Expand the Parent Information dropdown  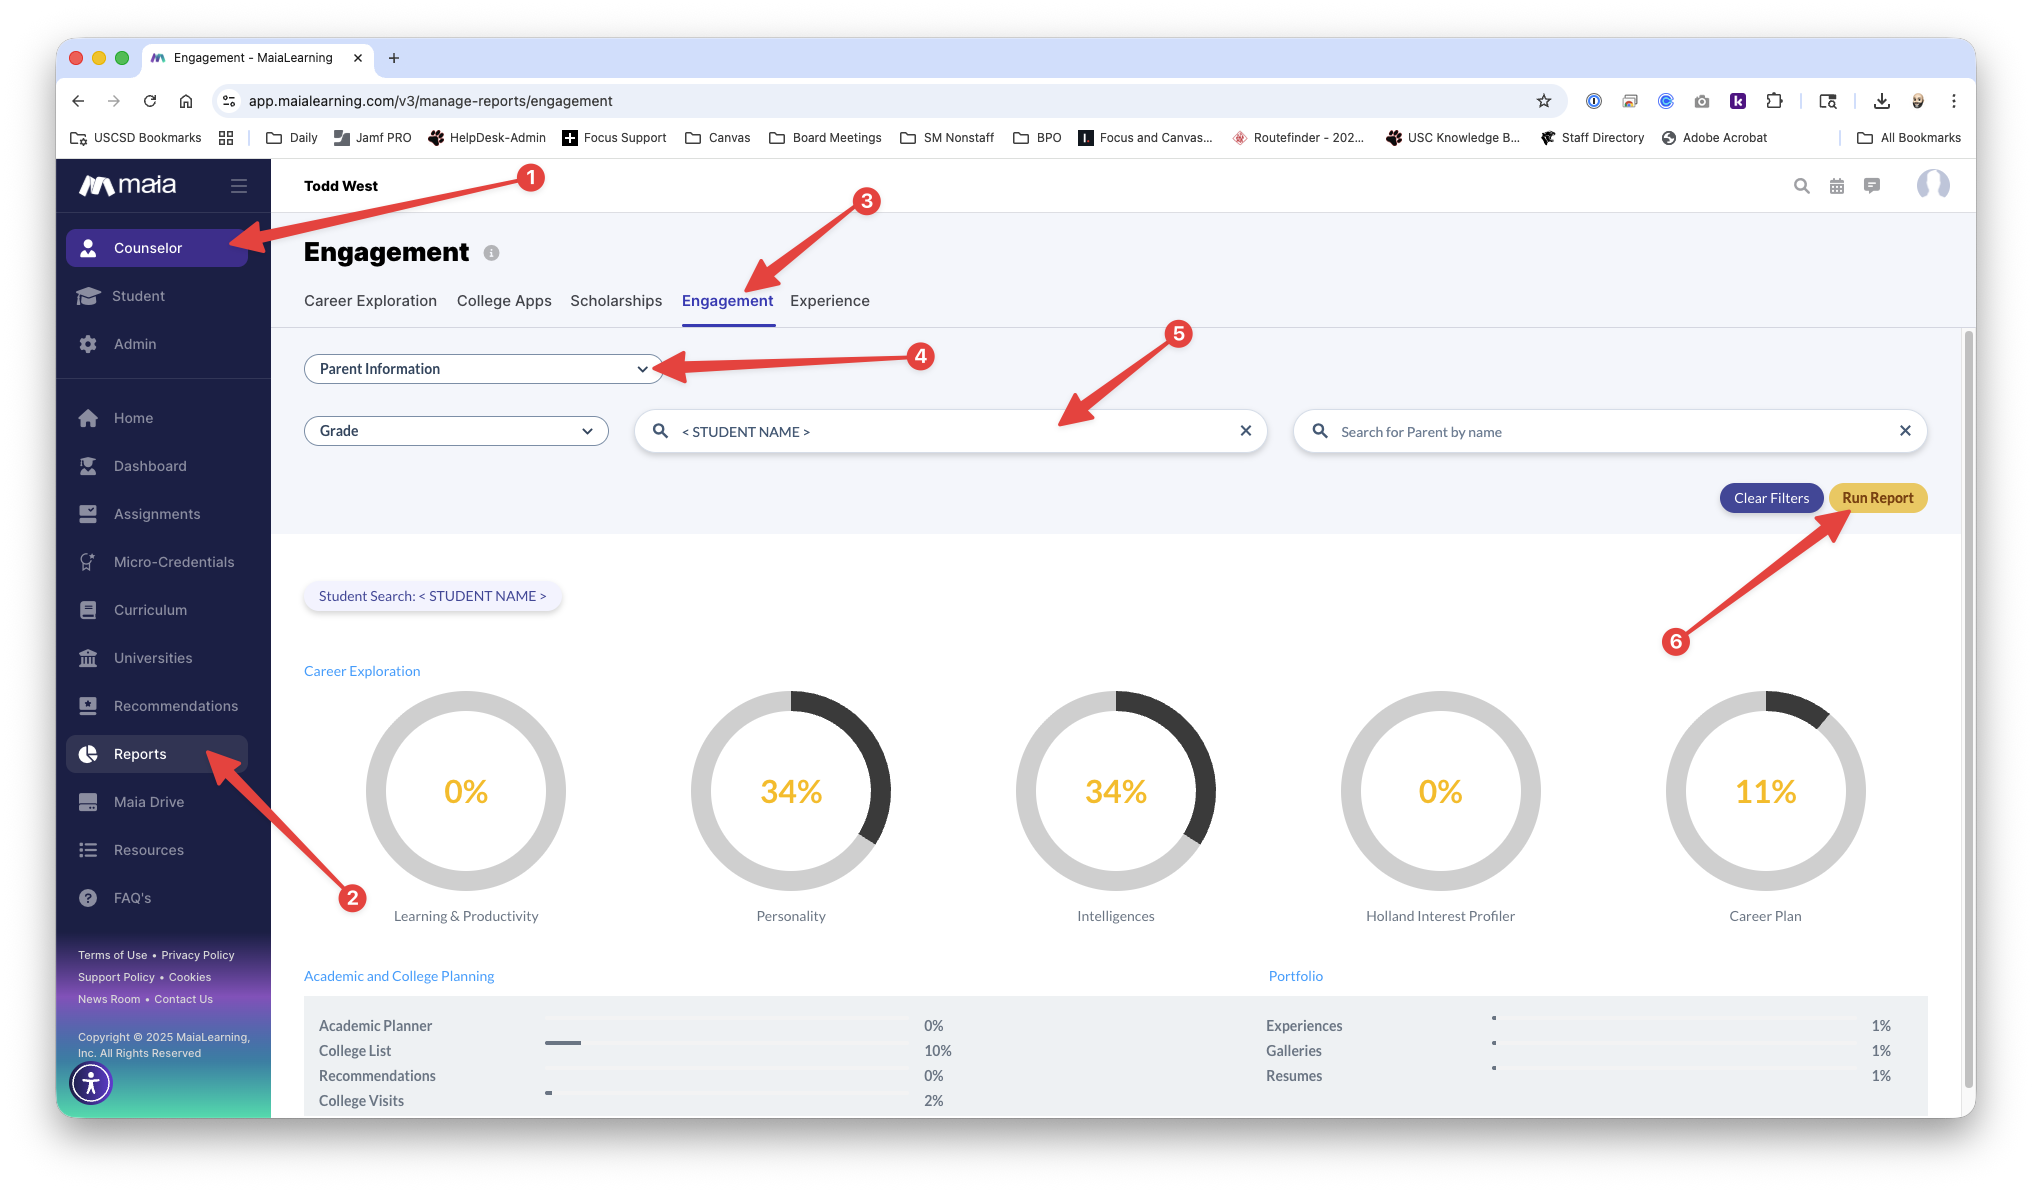483,369
